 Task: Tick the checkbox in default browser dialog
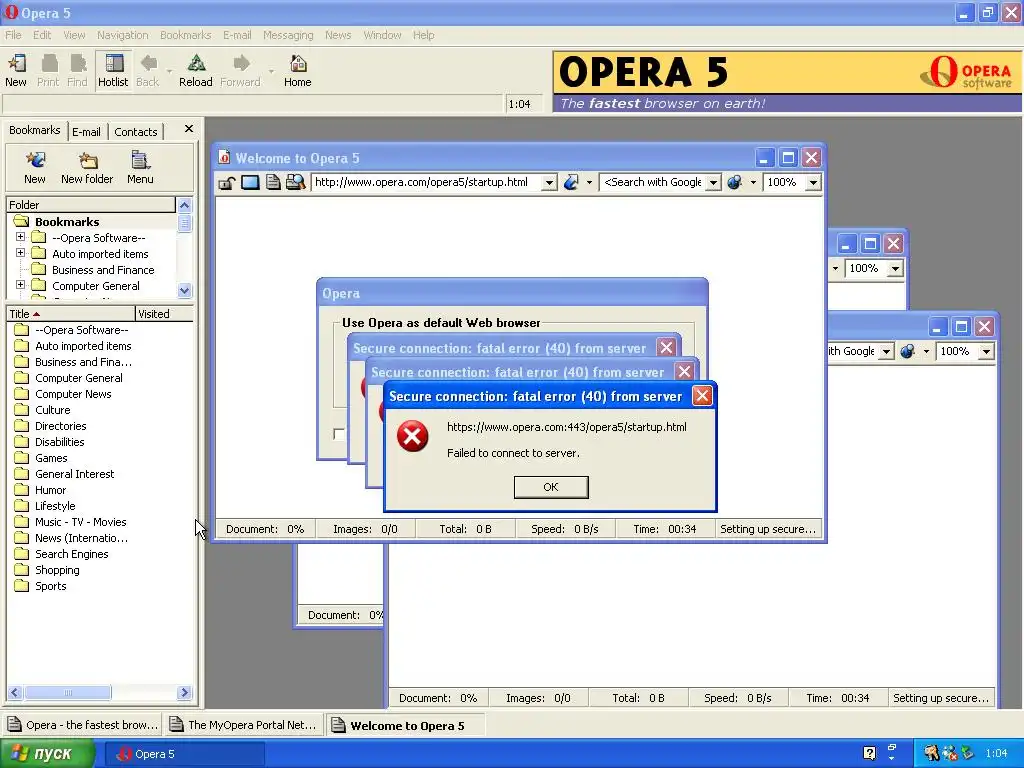[338, 434]
